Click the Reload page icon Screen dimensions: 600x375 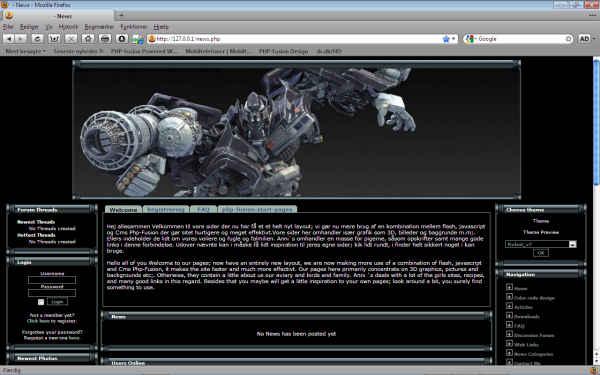pos(37,39)
